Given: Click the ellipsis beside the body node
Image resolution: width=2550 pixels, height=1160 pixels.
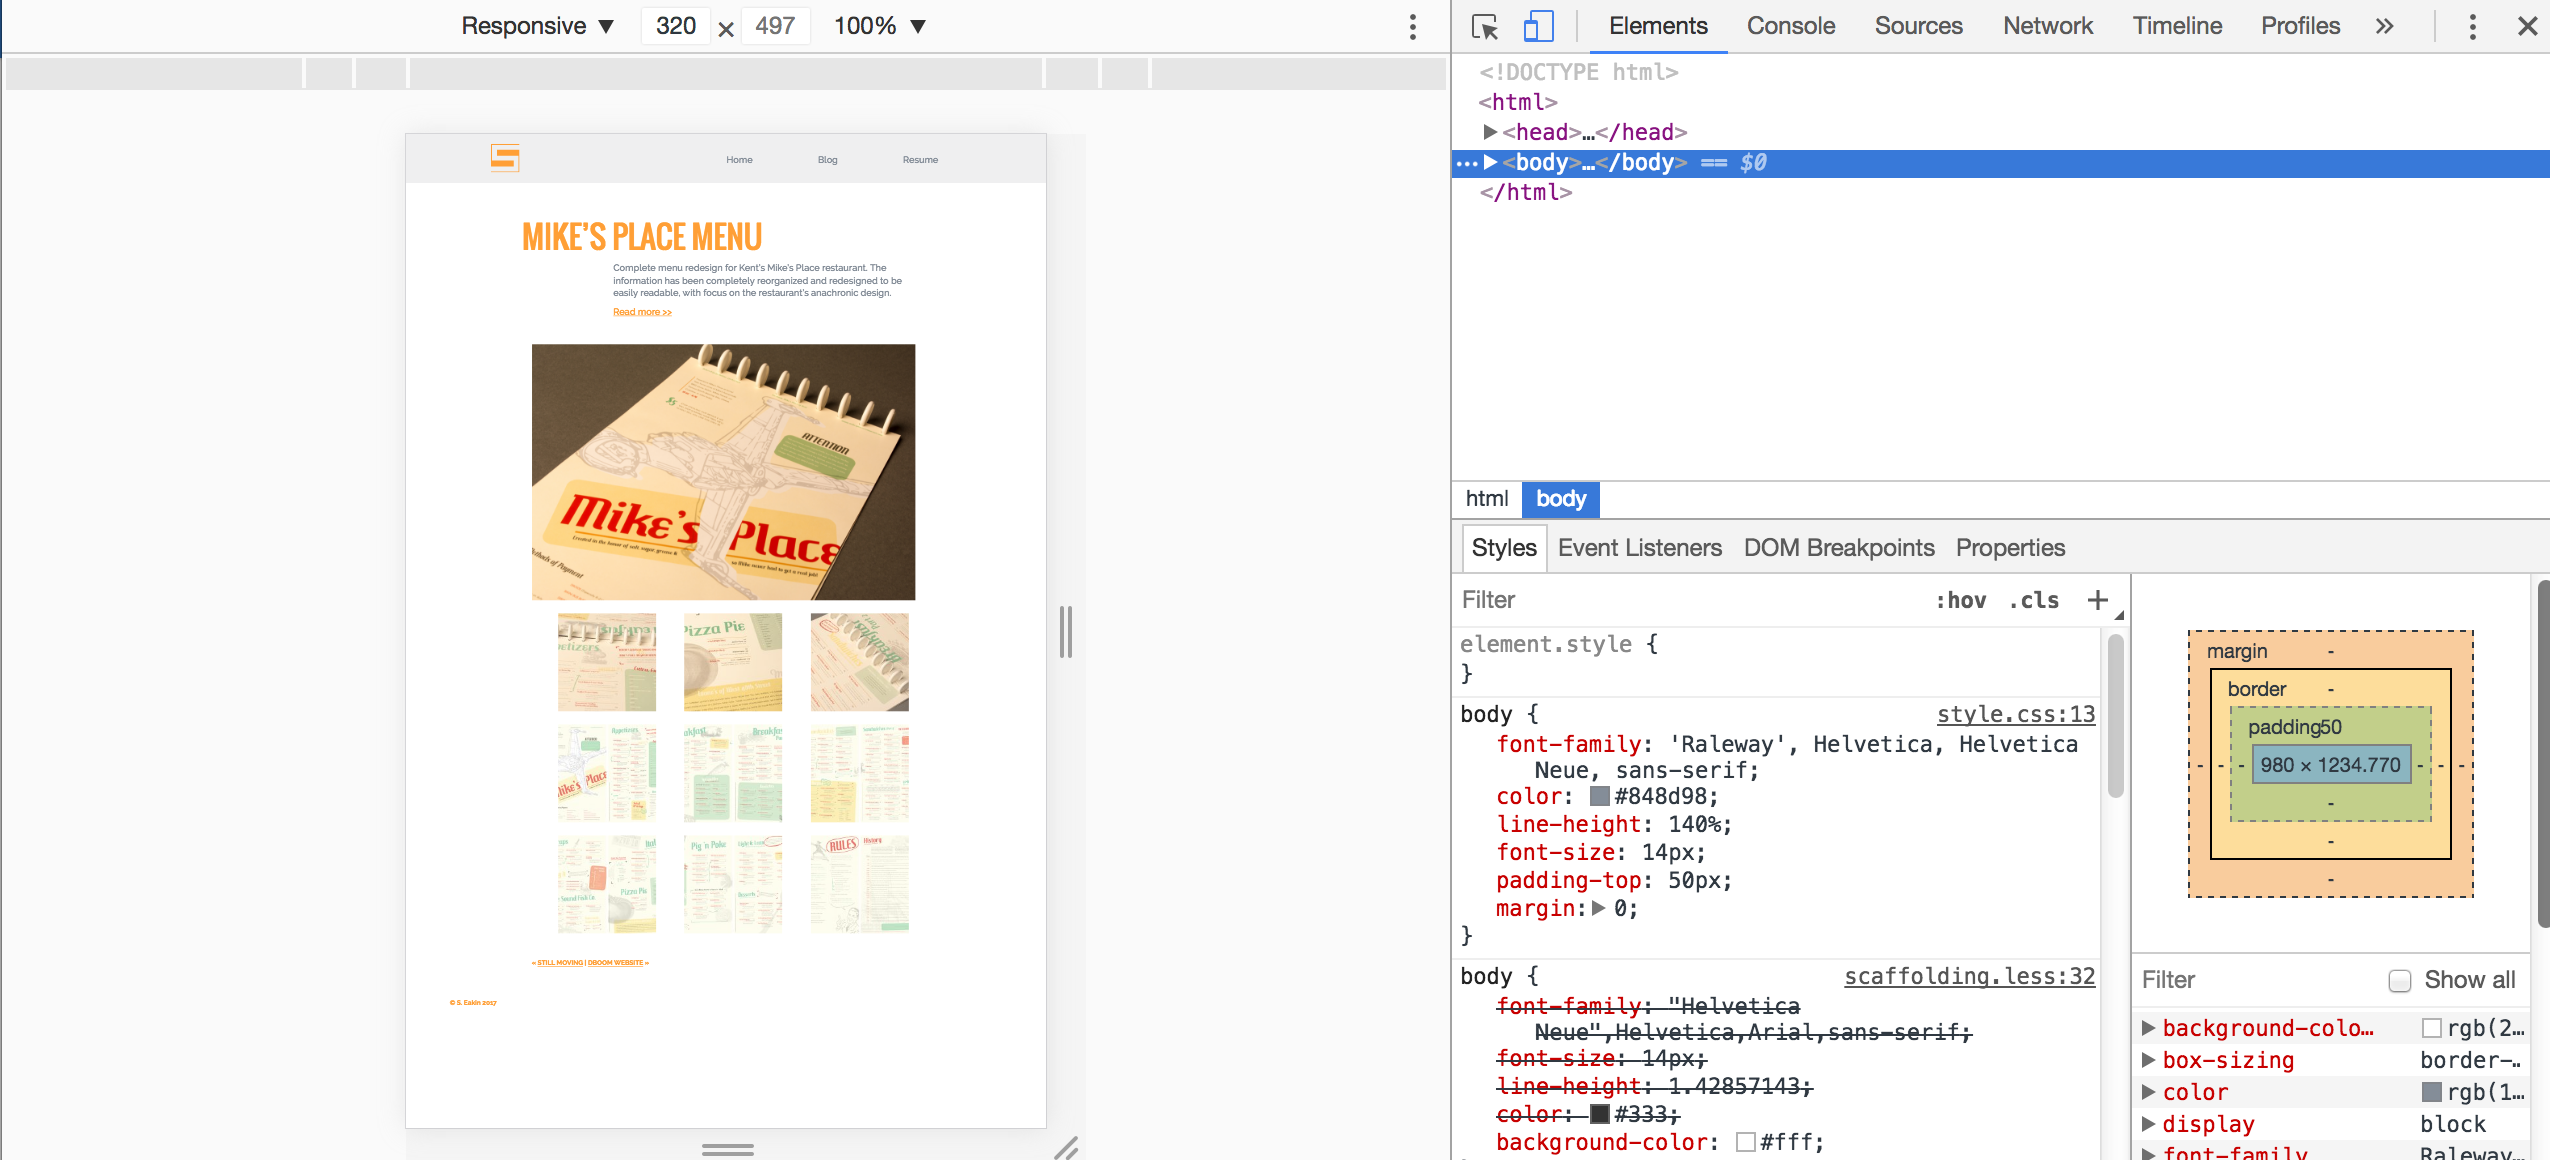Looking at the screenshot, I should click(x=1466, y=163).
